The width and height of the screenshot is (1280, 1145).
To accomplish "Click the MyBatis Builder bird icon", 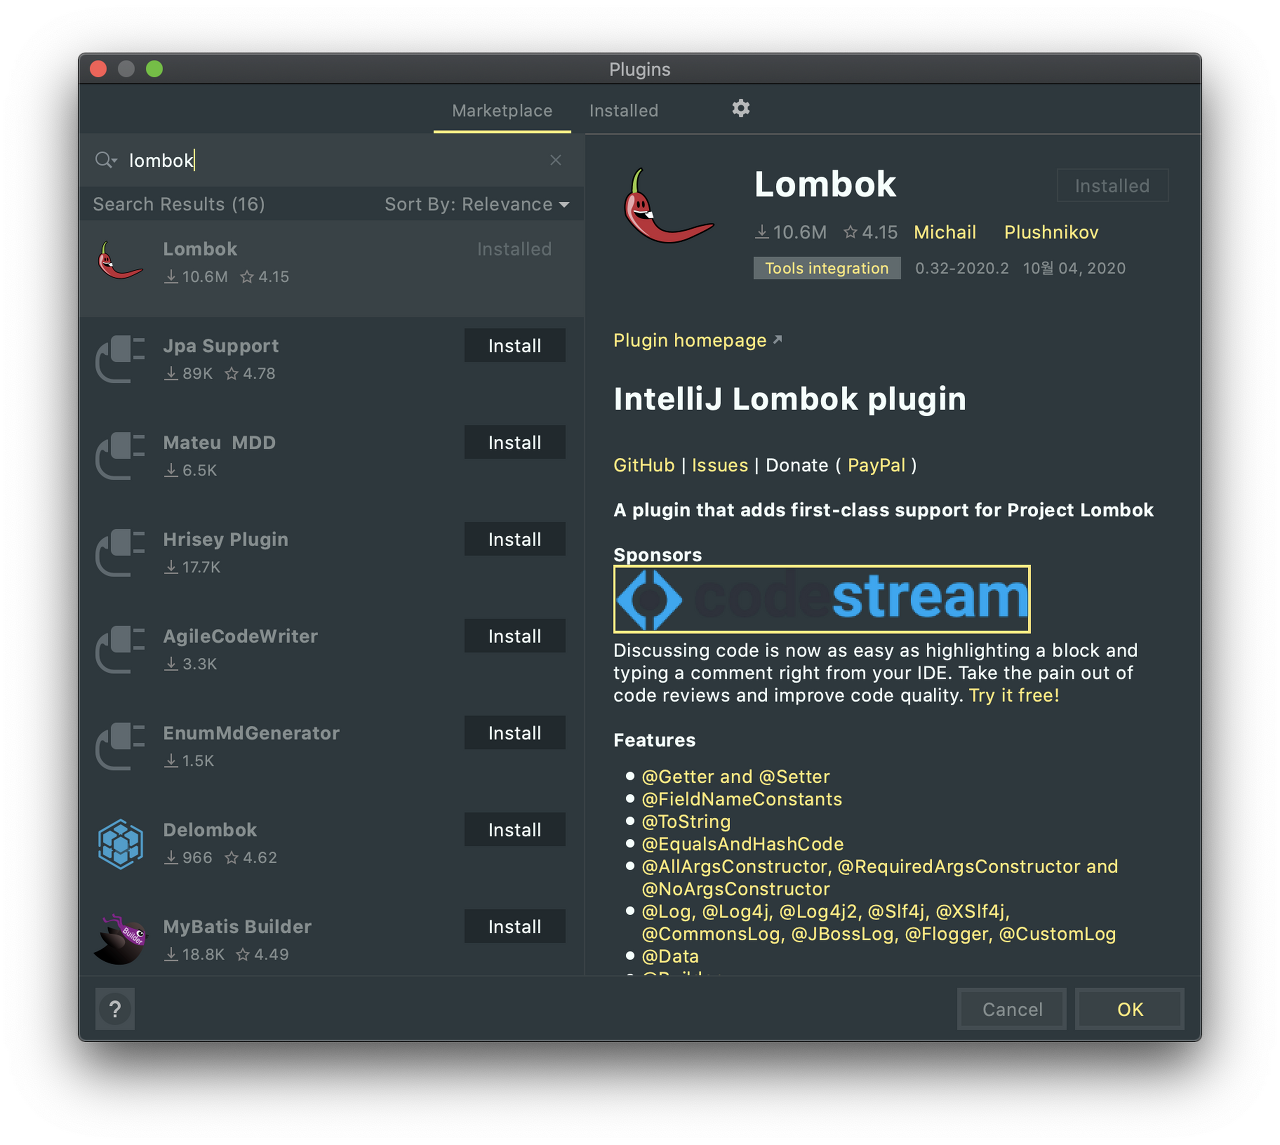I will (120, 940).
